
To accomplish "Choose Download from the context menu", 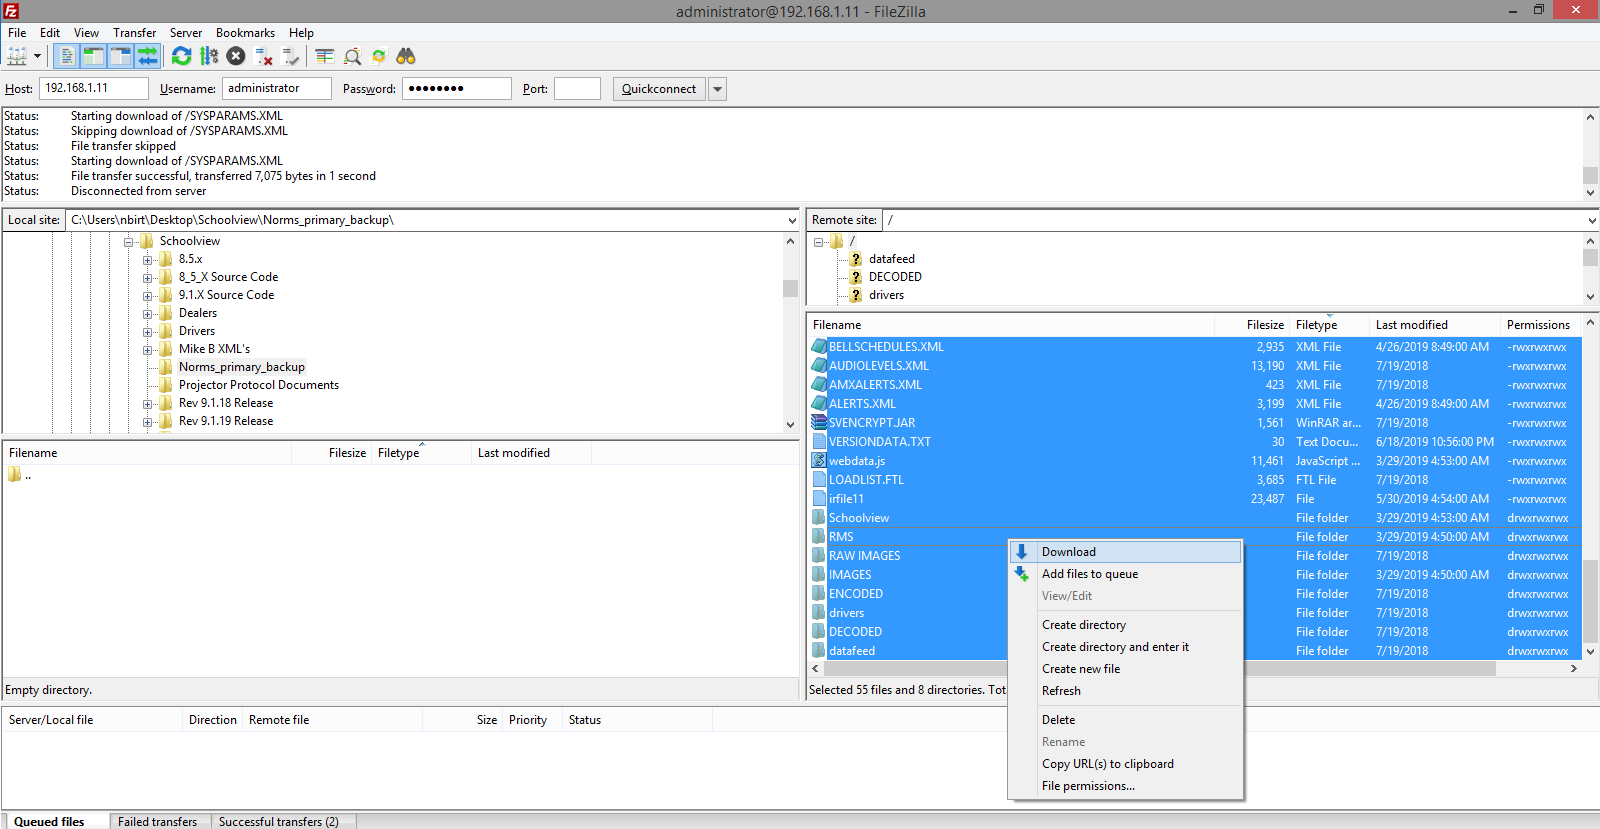I will pyautogui.click(x=1068, y=552).
